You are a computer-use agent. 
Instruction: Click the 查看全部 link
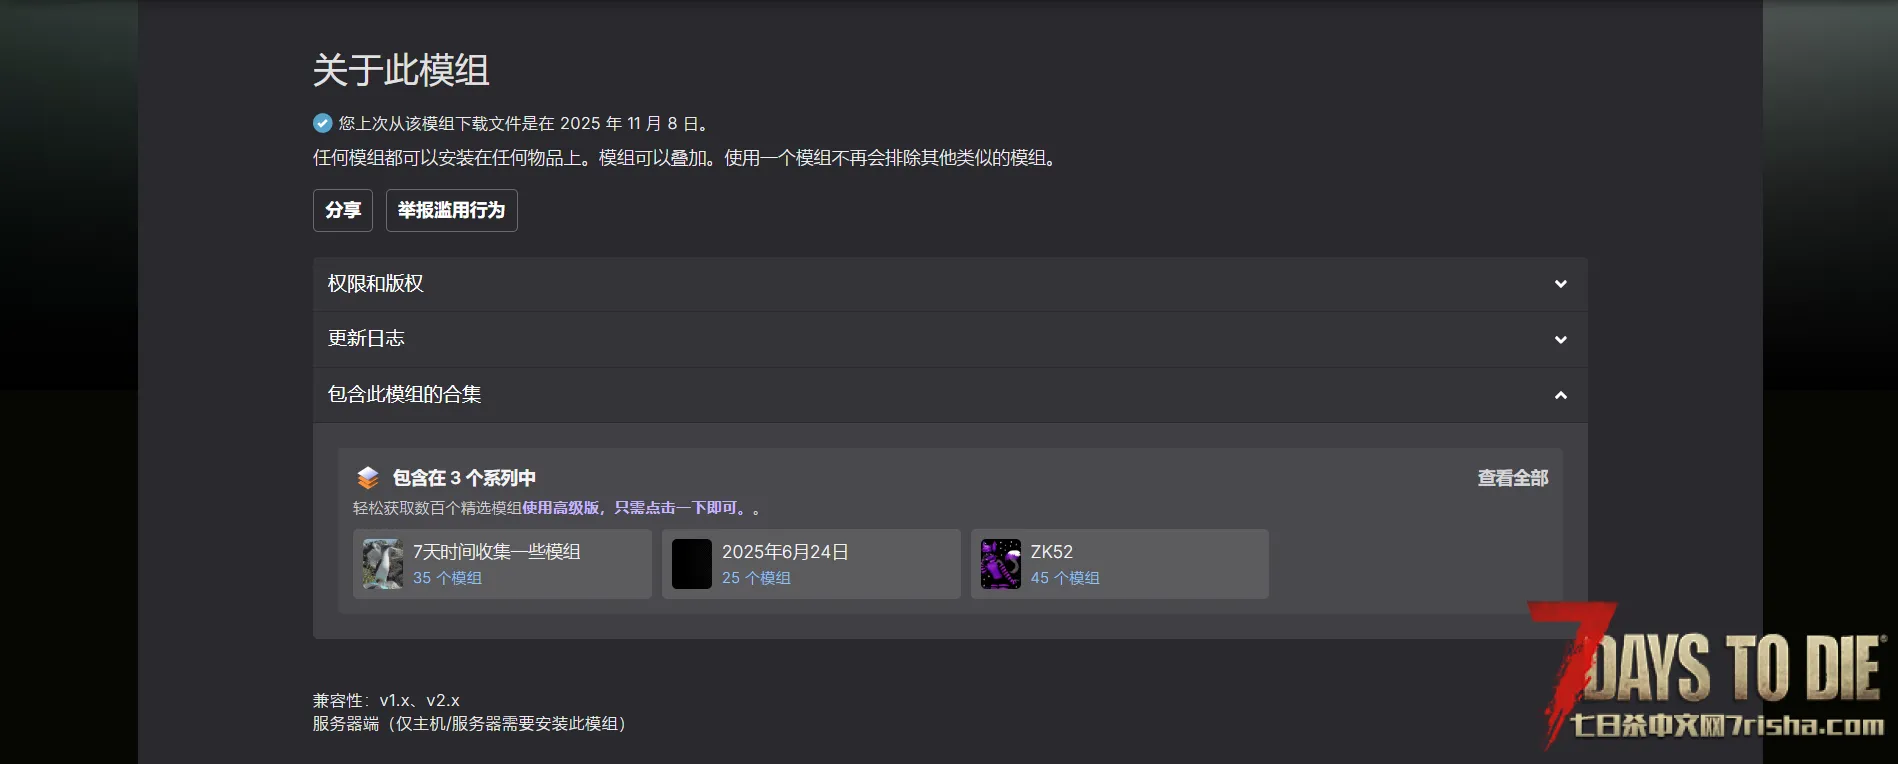[x=1513, y=478]
